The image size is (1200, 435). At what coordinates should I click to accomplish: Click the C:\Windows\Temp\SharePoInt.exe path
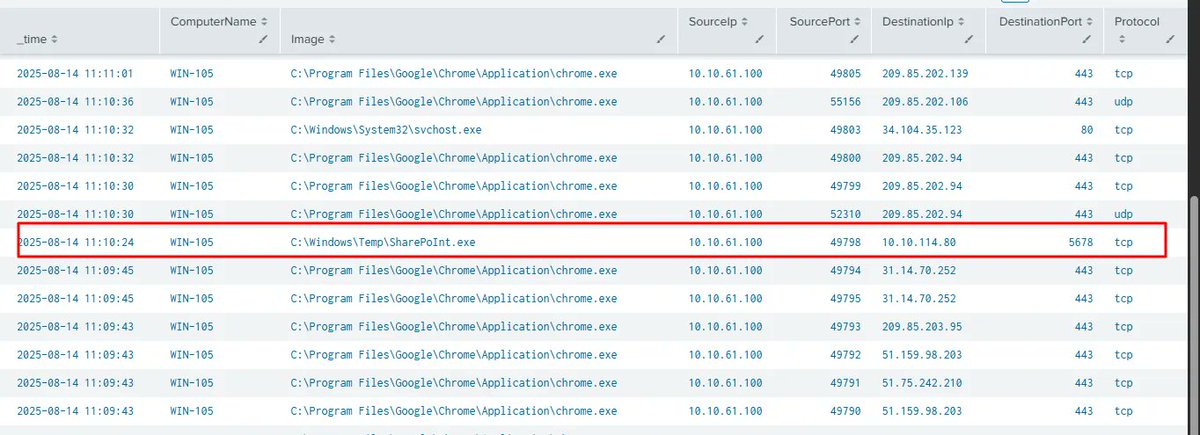pyautogui.click(x=381, y=243)
